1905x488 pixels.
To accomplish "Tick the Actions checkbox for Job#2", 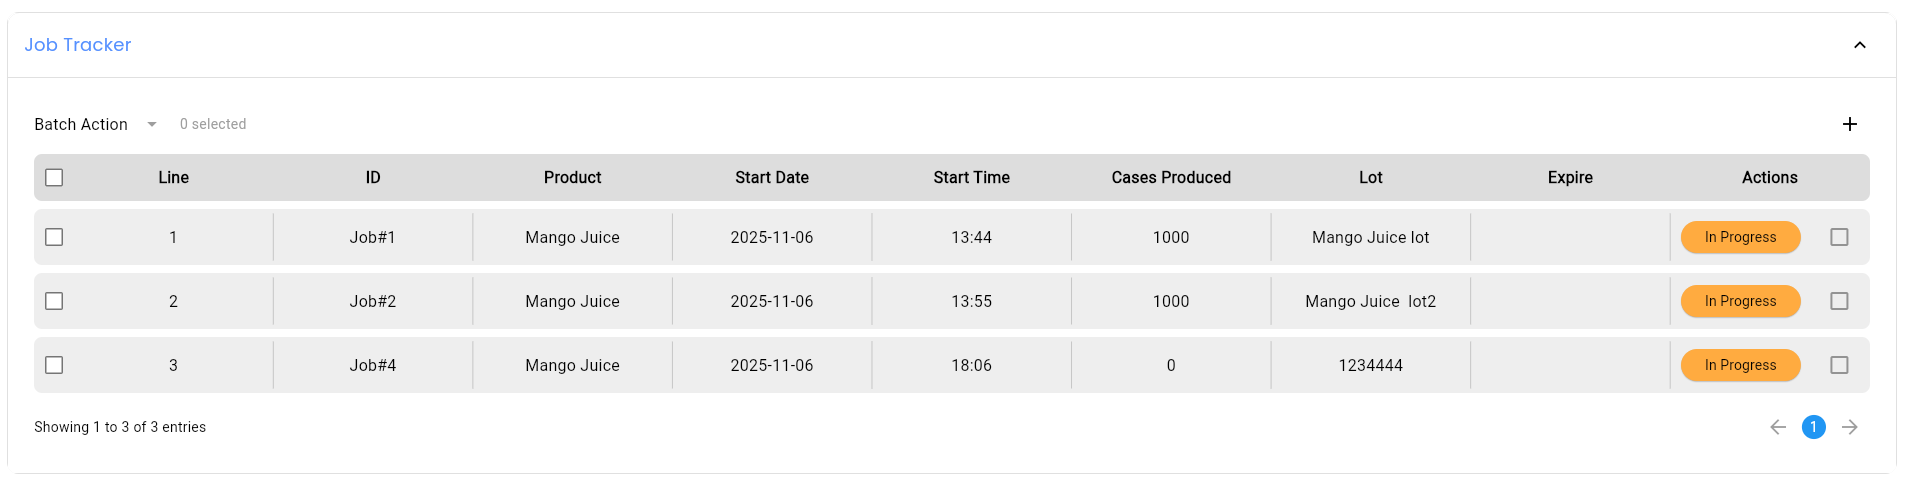I will (x=1838, y=301).
